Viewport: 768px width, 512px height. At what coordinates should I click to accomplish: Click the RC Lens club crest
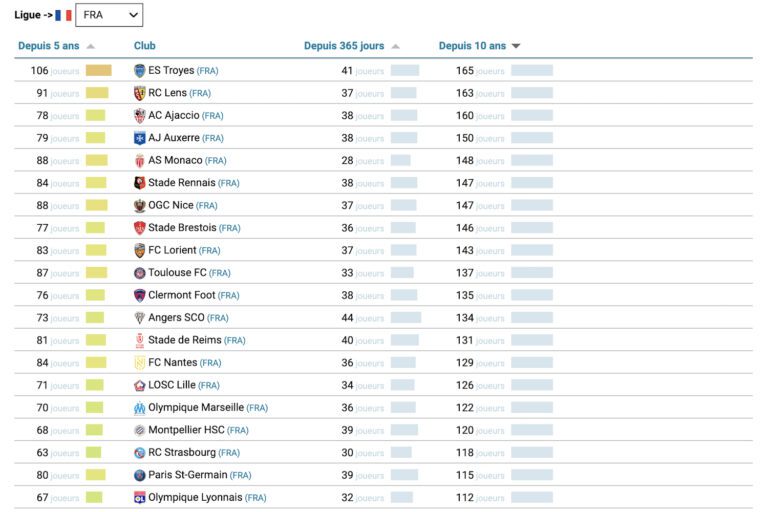[x=140, y=93]
